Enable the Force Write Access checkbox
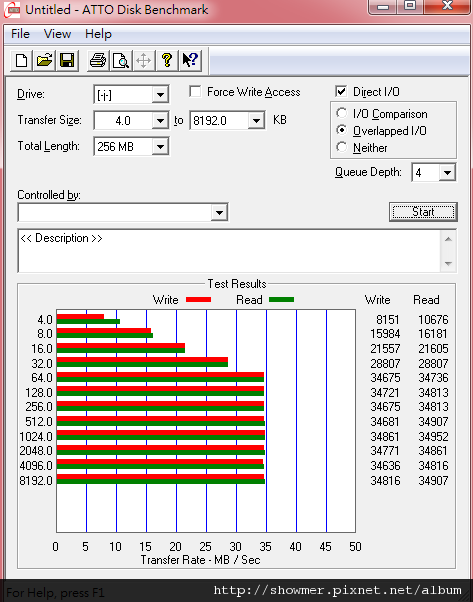The image size is (473, 602). point(195,92)
